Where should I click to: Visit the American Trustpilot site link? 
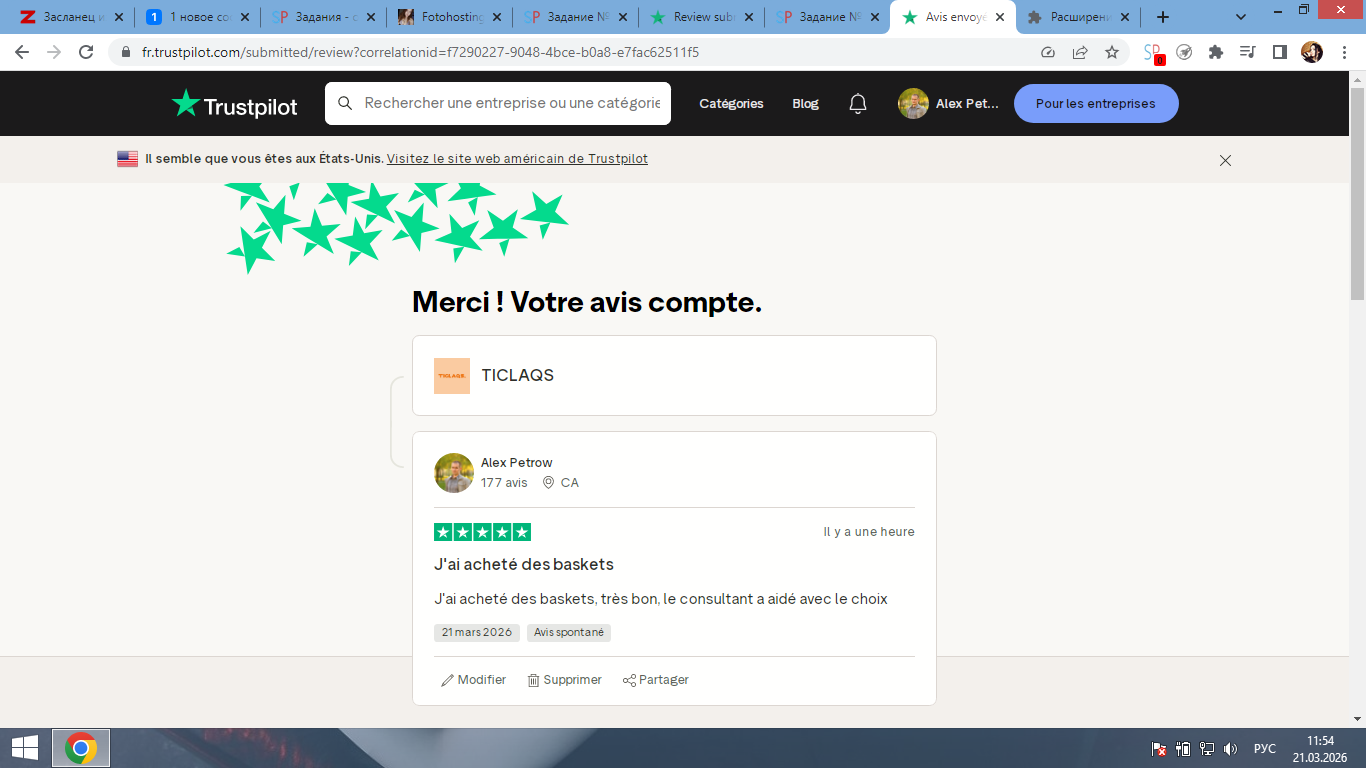tap(517, 159)
